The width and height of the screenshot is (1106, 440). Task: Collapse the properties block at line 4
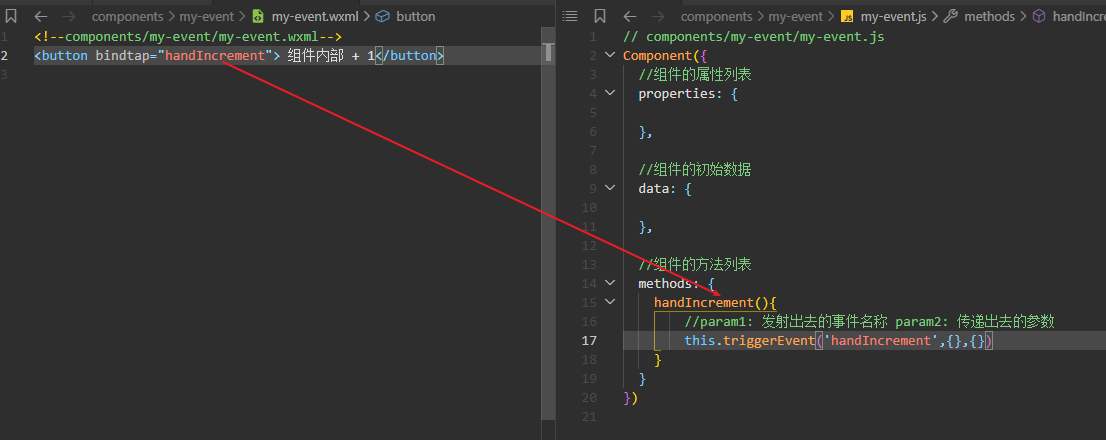pos(609,93)
